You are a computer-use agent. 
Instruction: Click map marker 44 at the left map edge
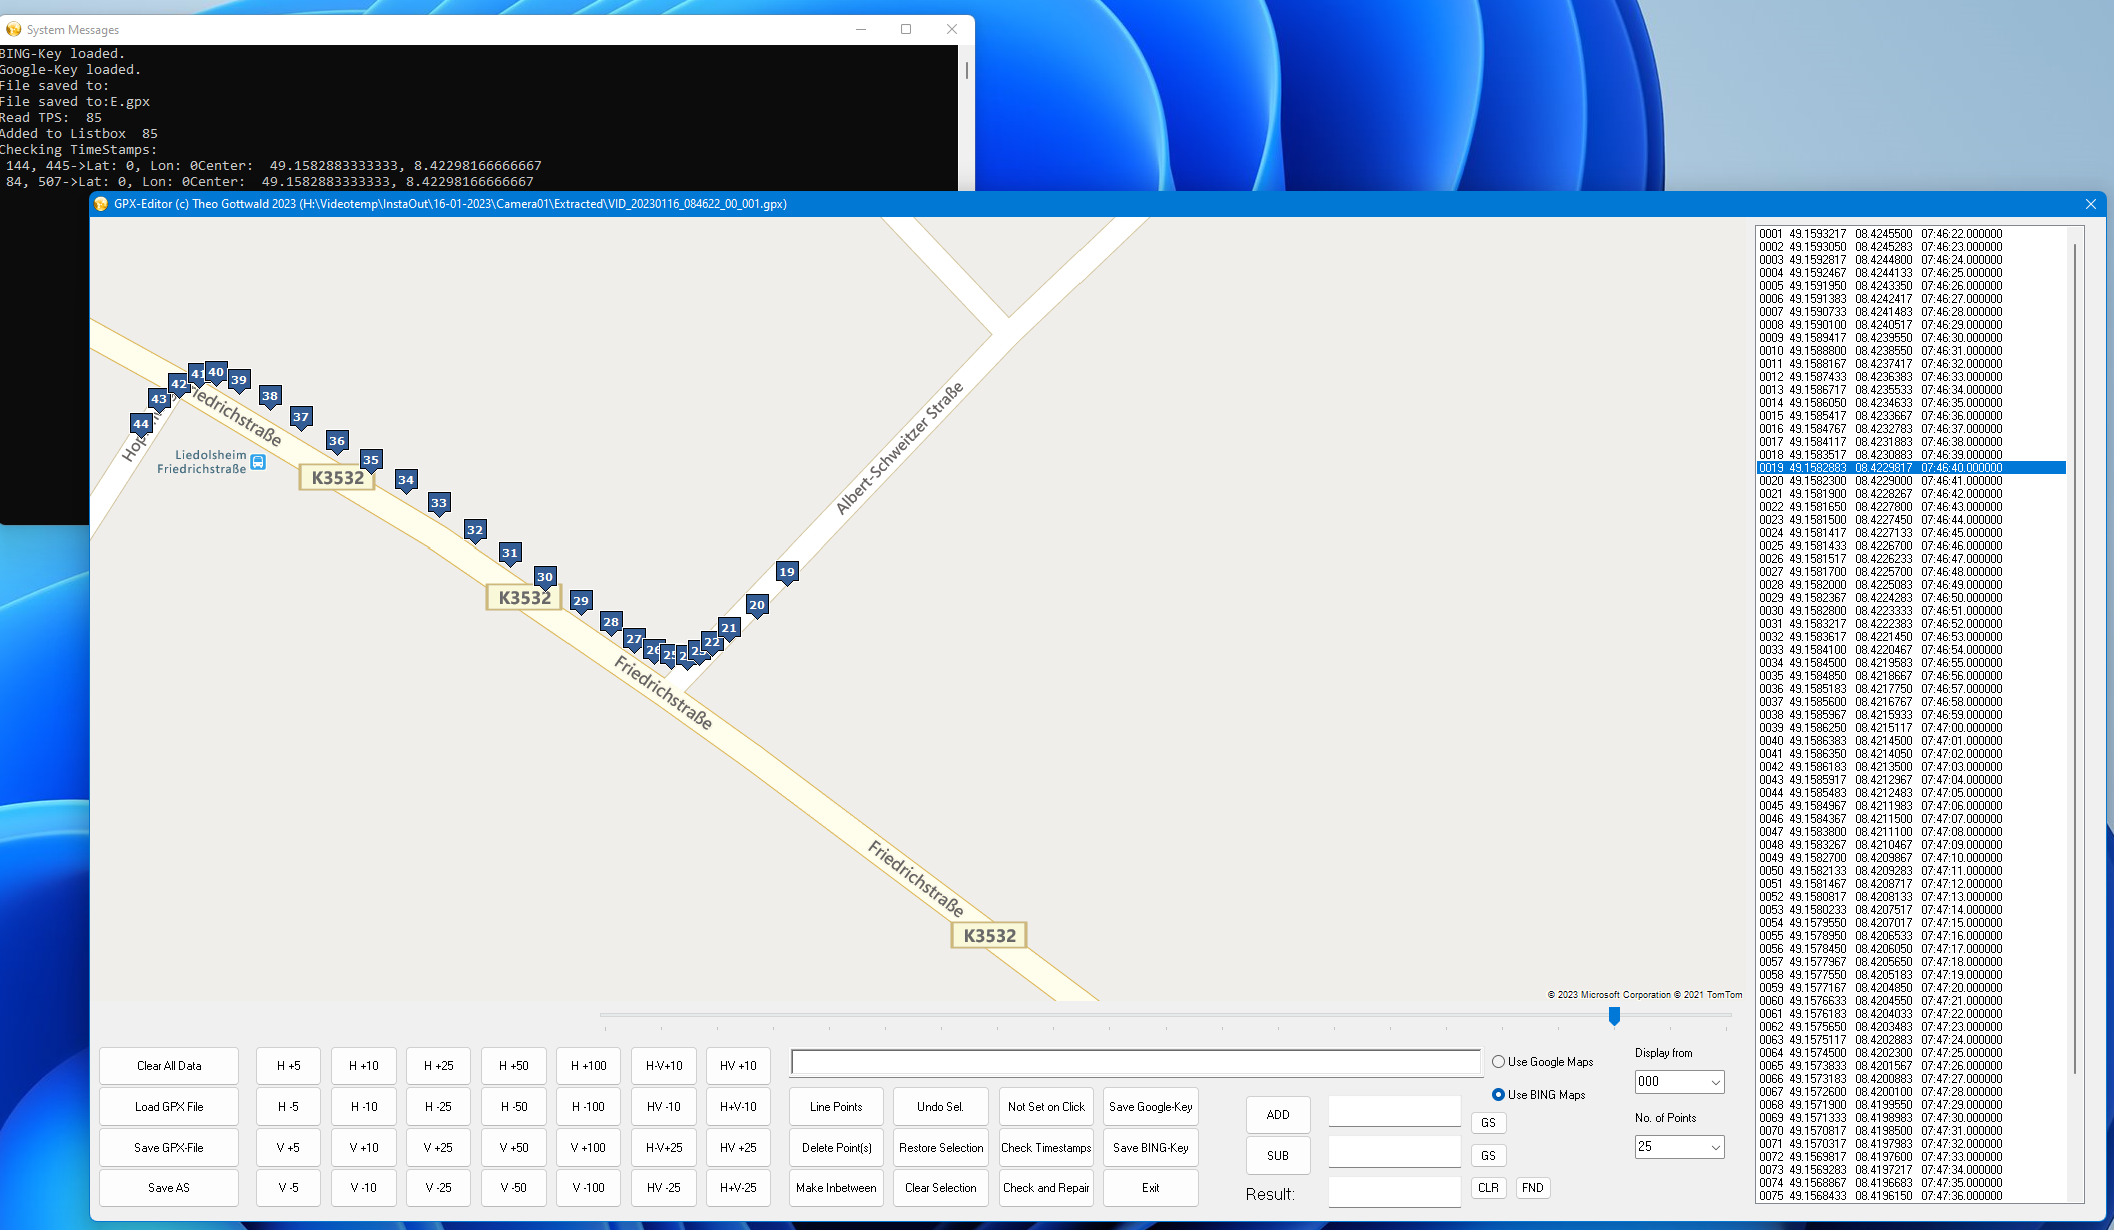(140, 423)
